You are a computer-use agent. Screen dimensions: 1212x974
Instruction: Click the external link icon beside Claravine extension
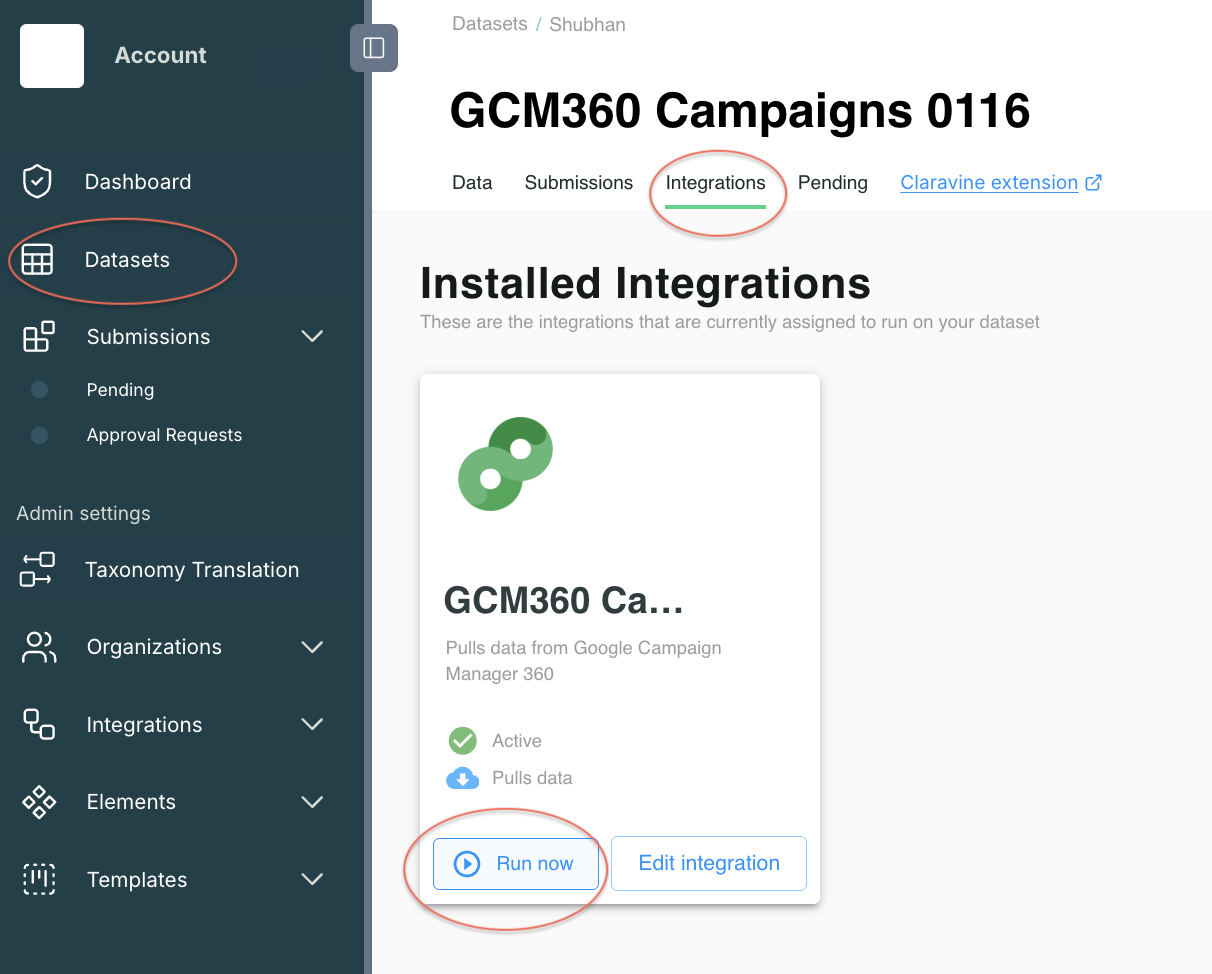(x=1094, y=183)
